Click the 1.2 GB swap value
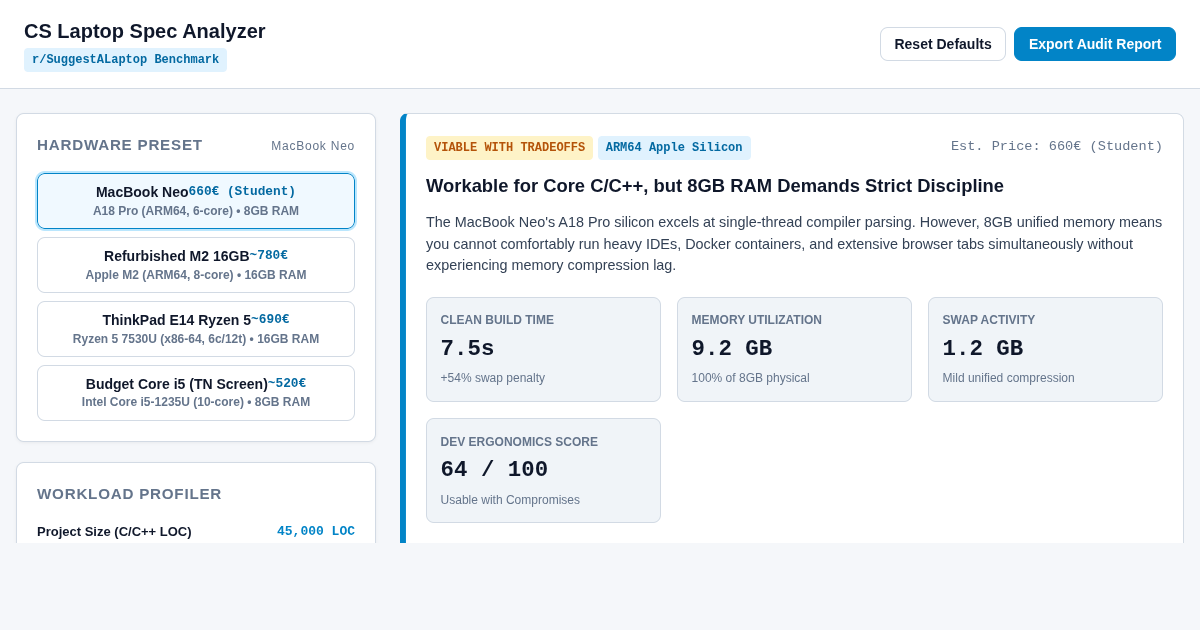Viewport: 1200px width, 630px height. 983,349
